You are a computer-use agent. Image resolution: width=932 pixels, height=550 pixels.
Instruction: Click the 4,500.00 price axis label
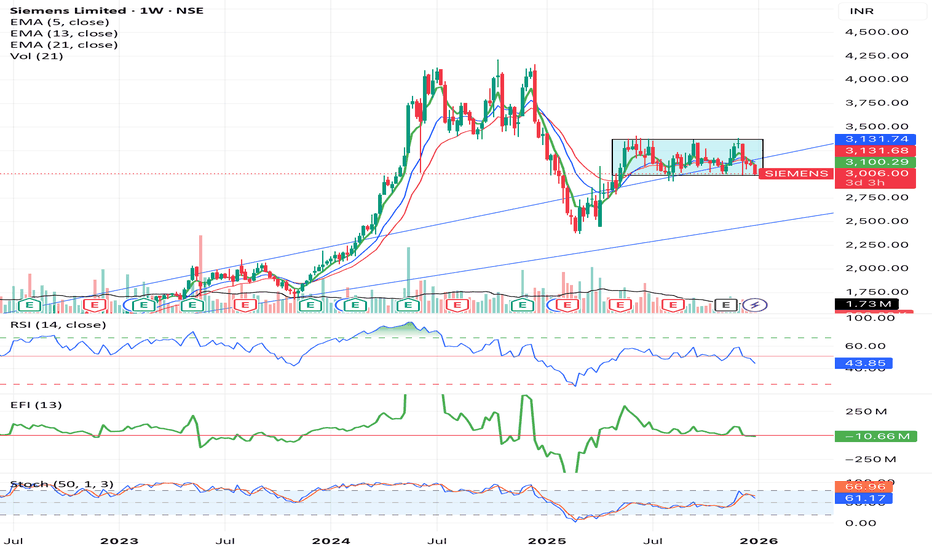(877, 32)
